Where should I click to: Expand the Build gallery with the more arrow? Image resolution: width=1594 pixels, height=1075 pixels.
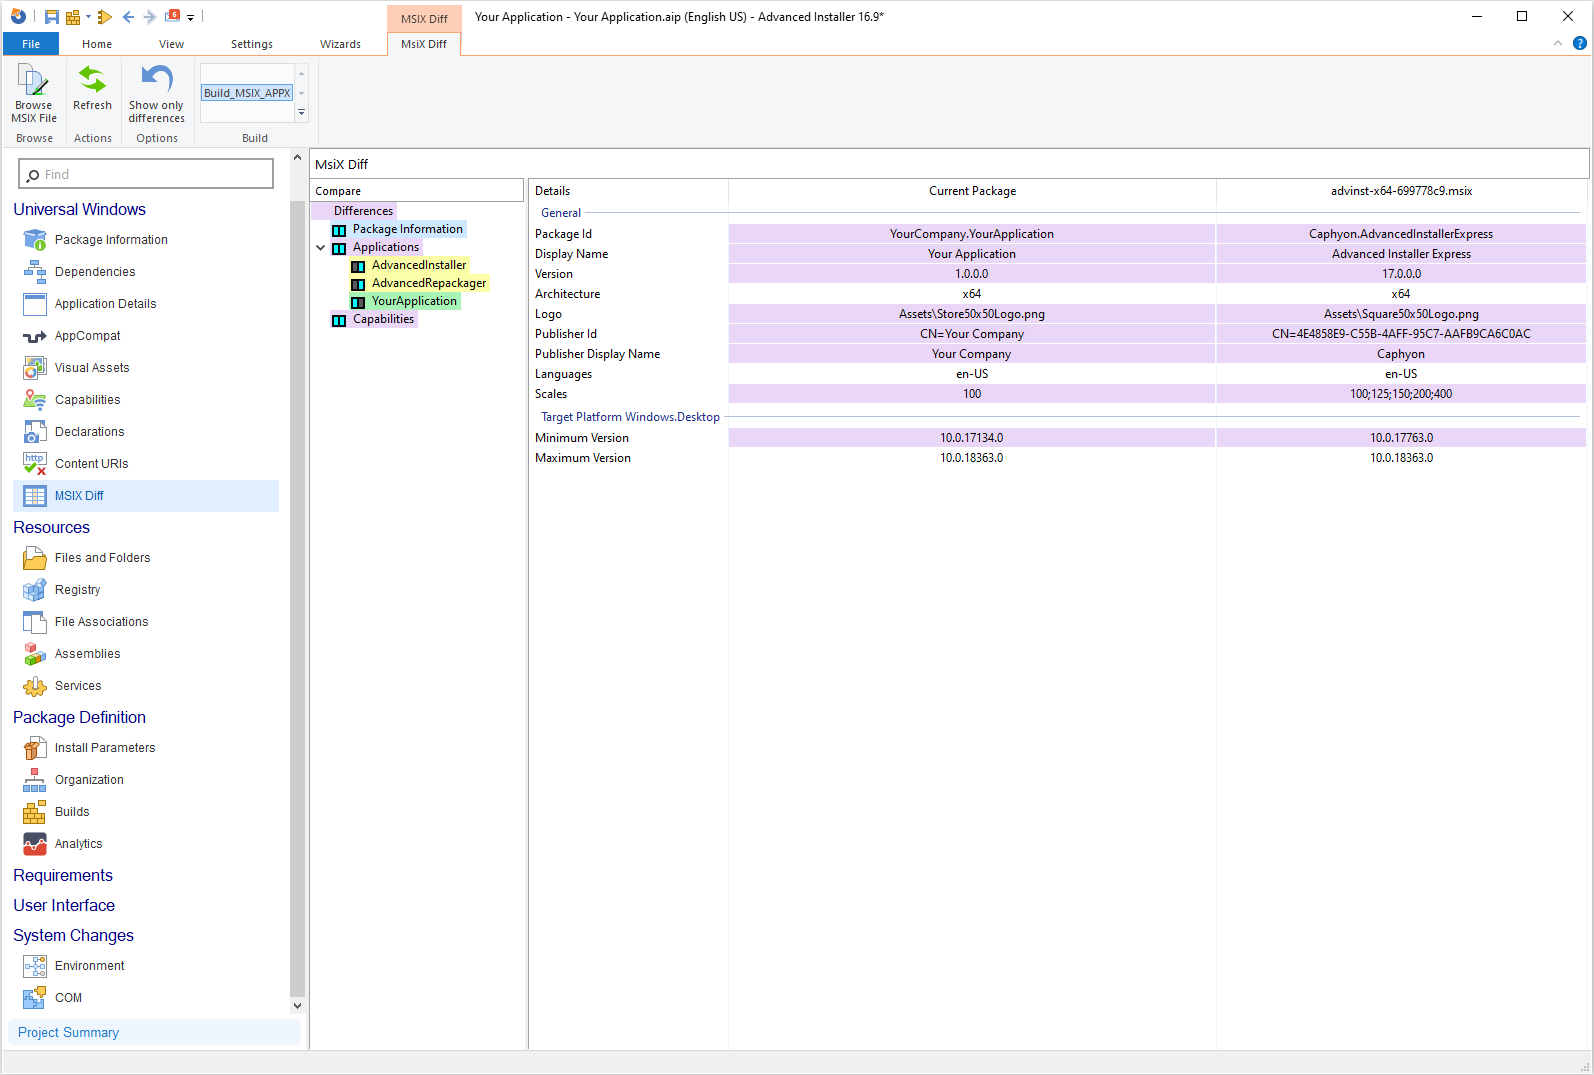[x=302, y=113]
